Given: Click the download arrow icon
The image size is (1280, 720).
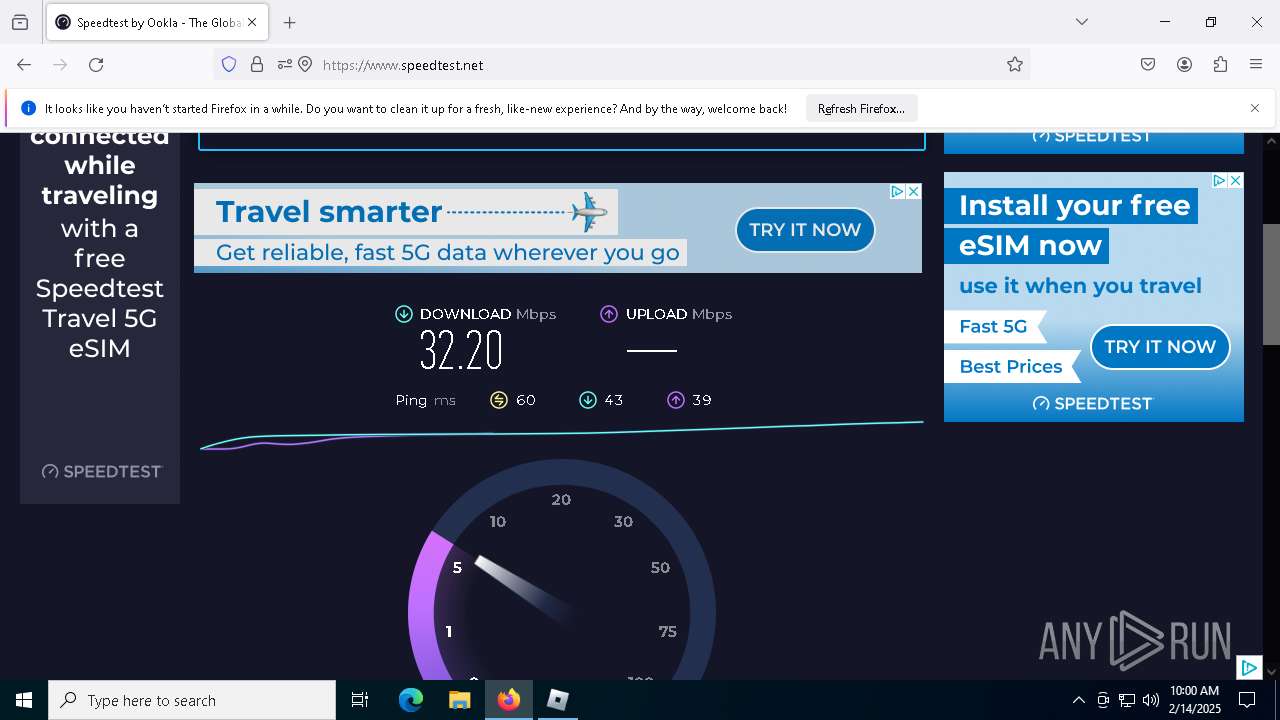Looking at the screenshot, I should coord(404,314).
